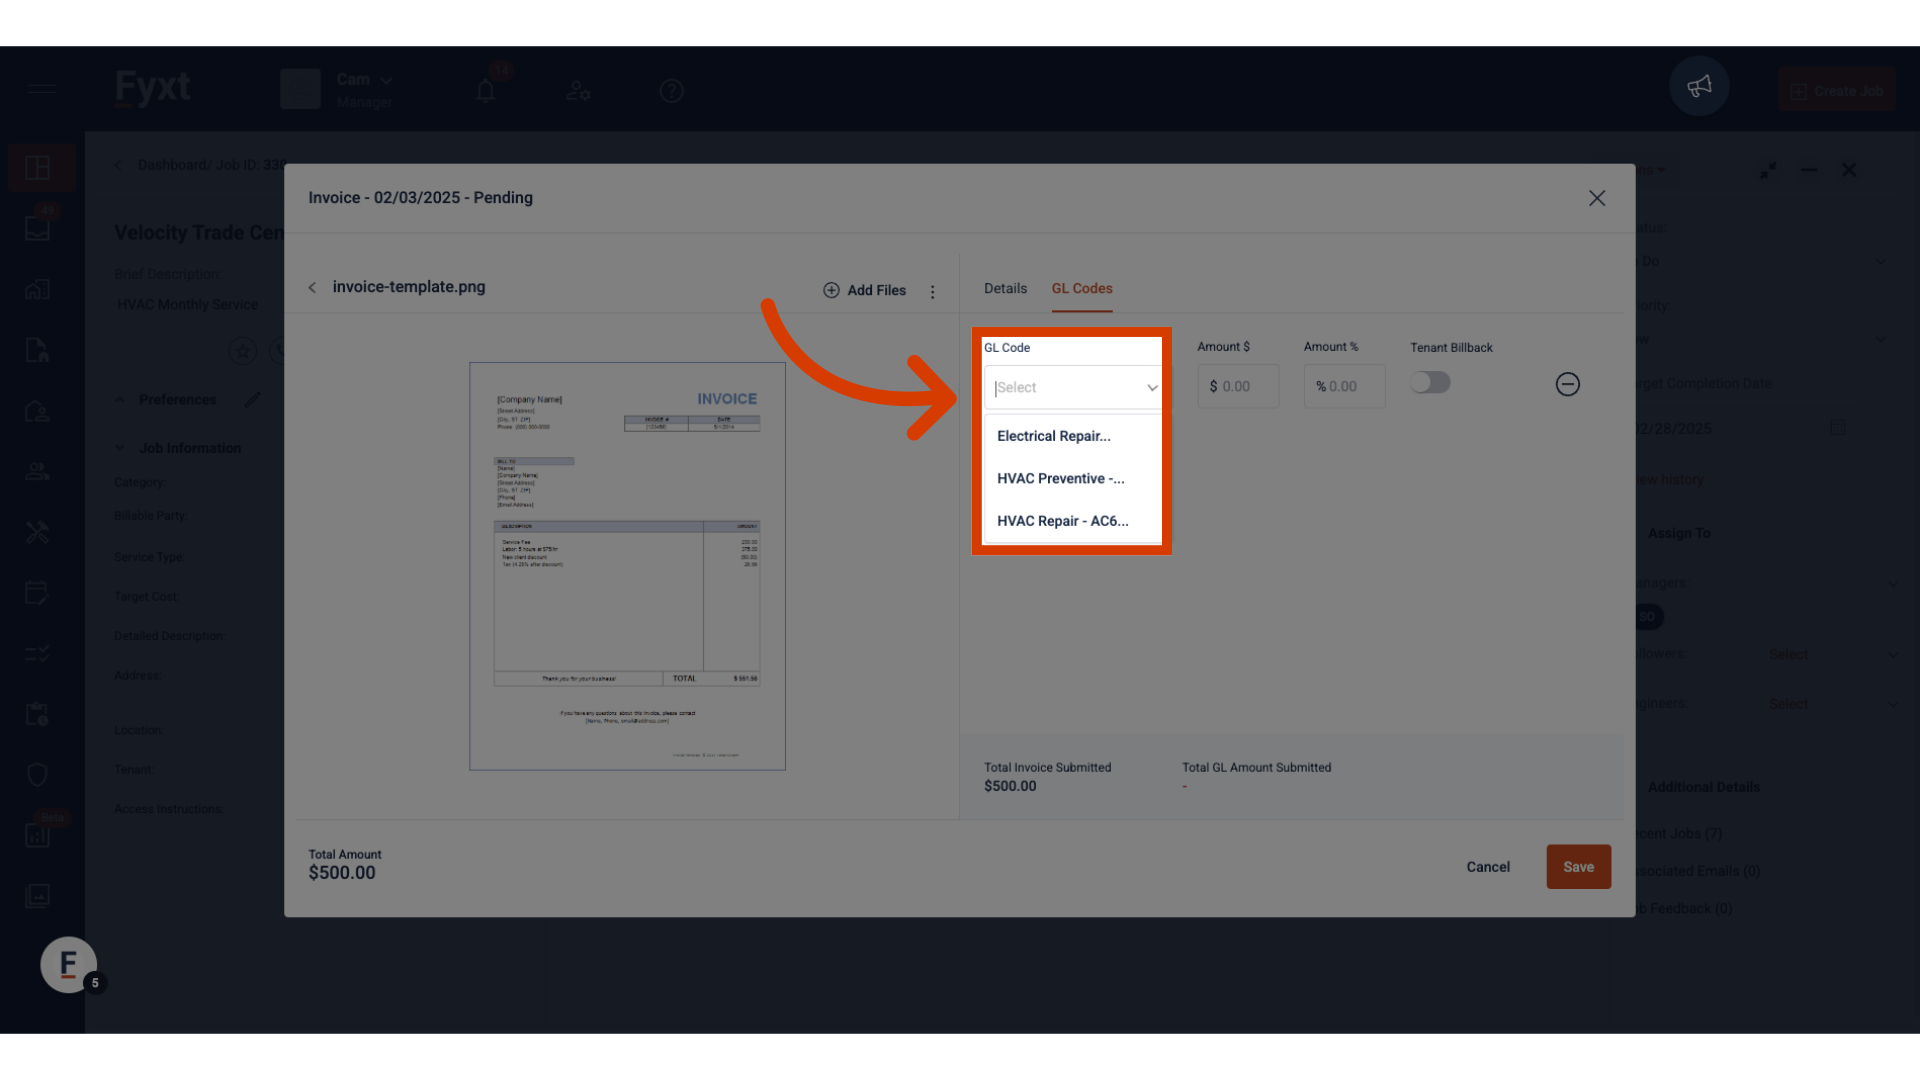1920x1080 pixels.
Task: Open the tools wrench sidebar icon
Action: click(38, 532)
